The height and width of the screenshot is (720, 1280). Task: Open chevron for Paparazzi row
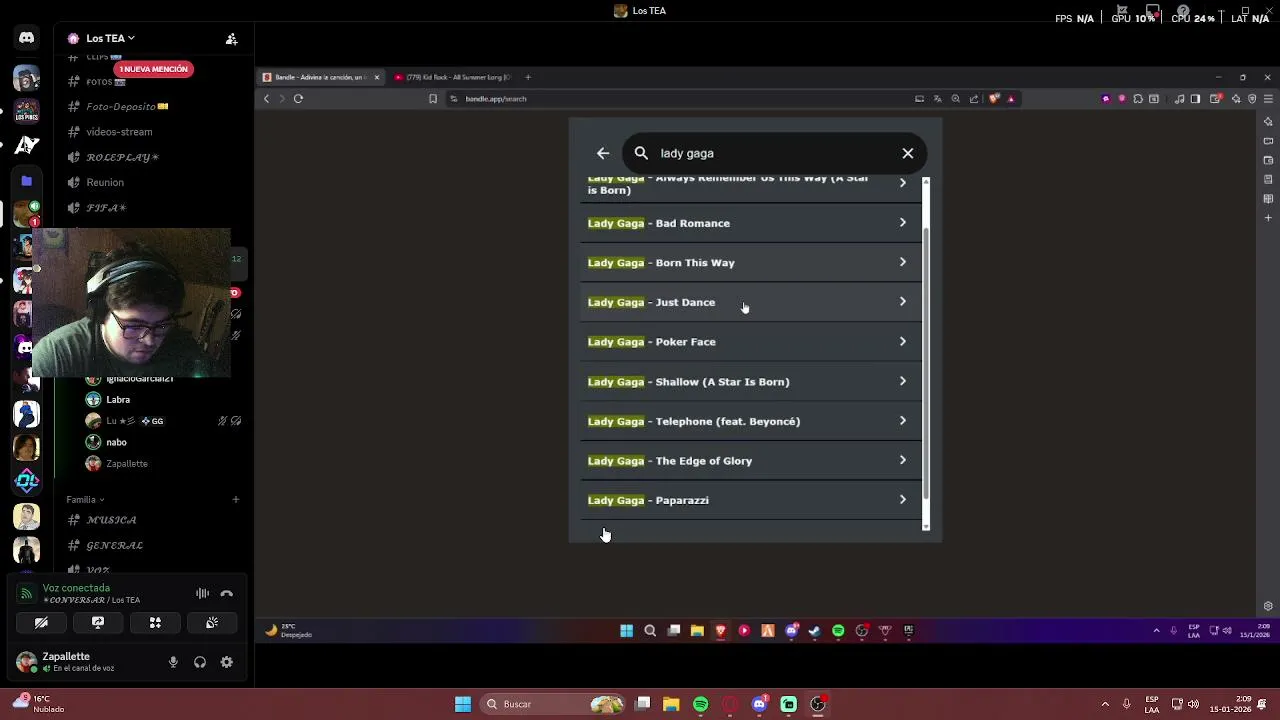coord(902,500)
